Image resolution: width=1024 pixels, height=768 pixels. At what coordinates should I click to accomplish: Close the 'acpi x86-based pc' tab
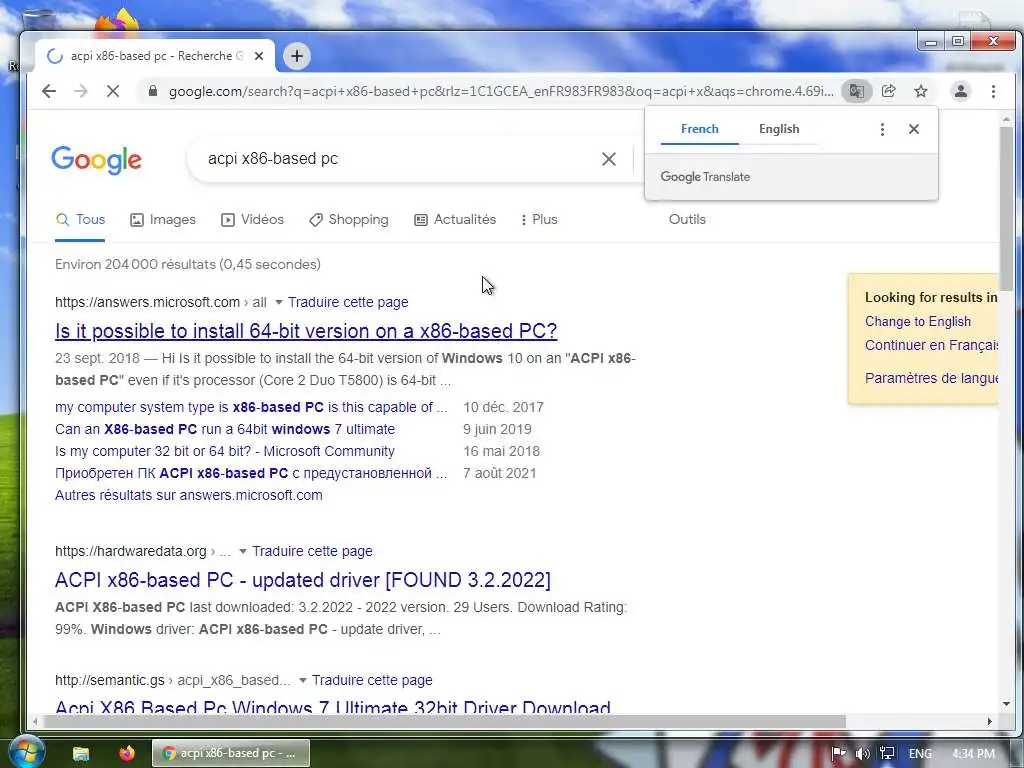pyautogui.click(x=259, y=56)
